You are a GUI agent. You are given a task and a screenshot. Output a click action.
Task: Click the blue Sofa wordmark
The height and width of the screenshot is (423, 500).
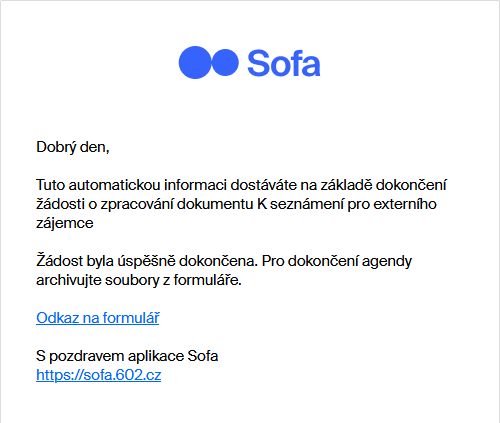click(x=284, y=63)
